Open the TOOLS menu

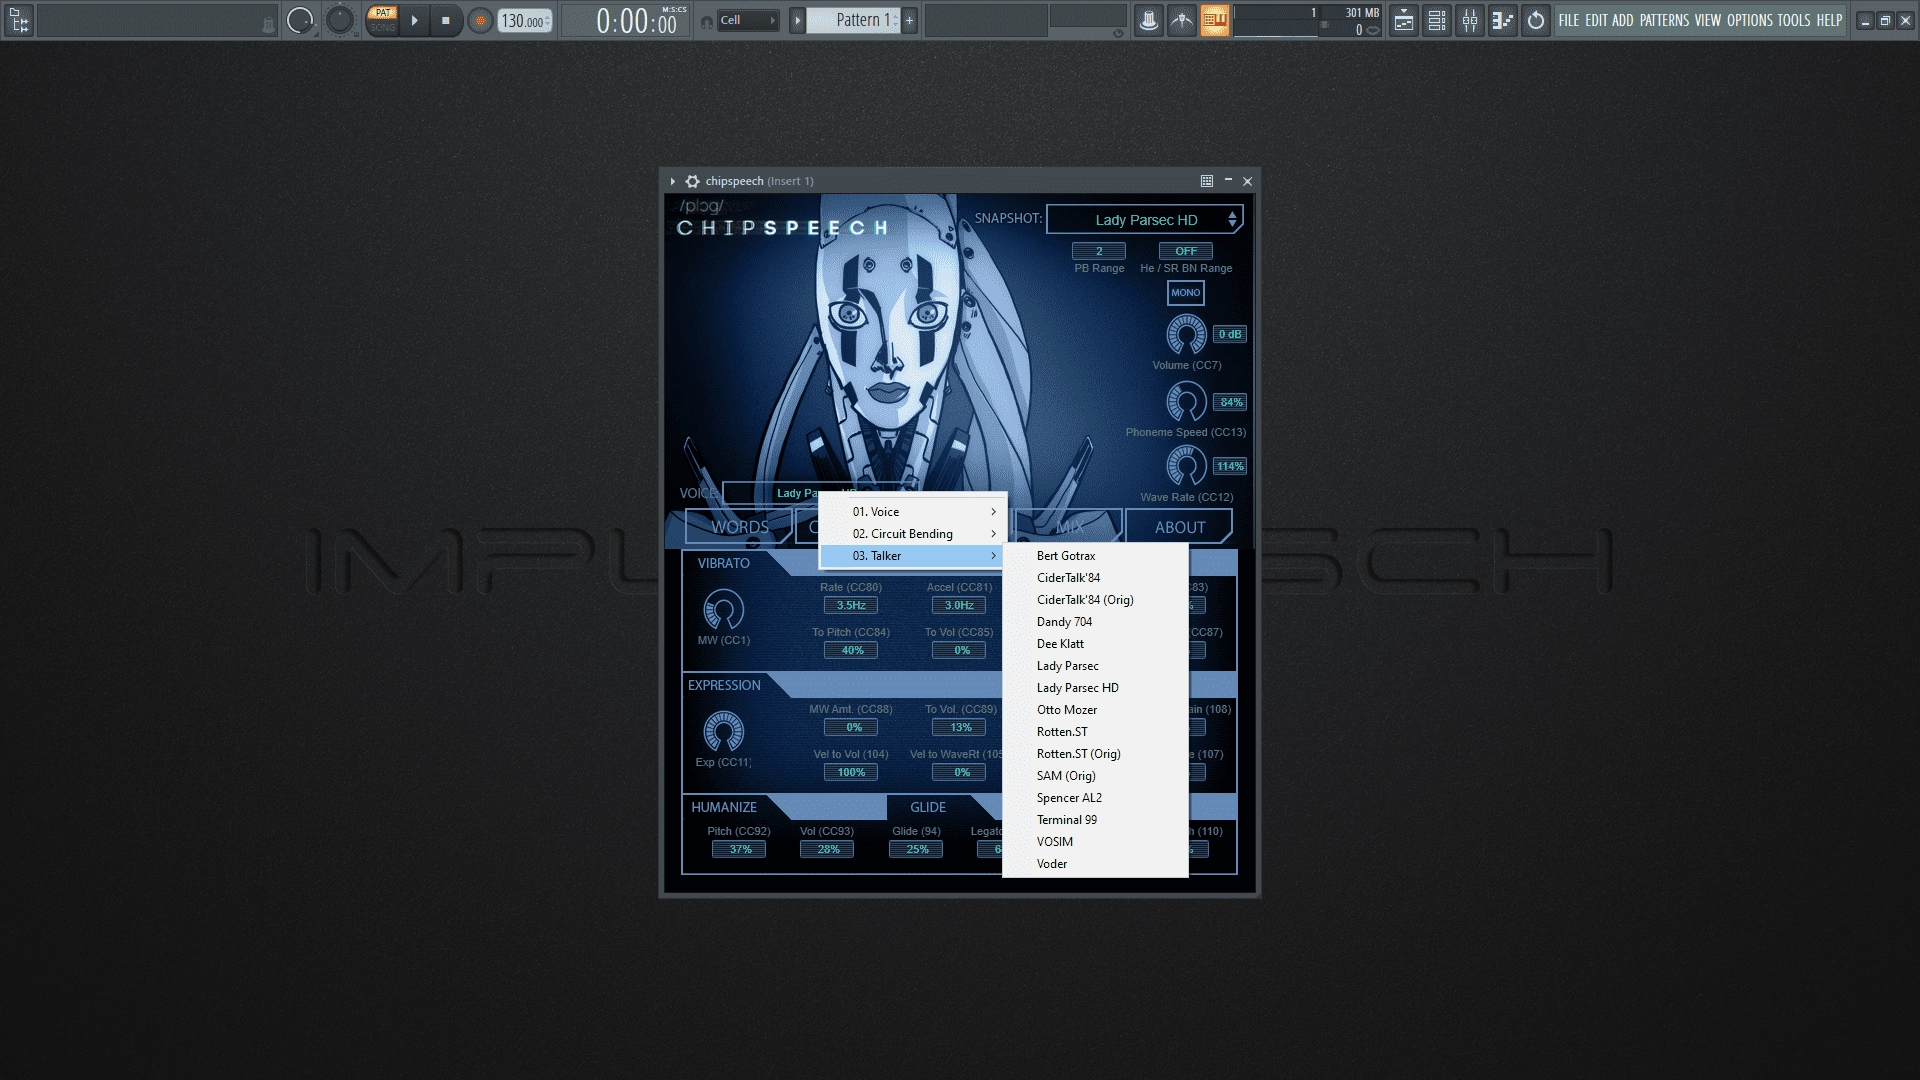click(1794, 20)
